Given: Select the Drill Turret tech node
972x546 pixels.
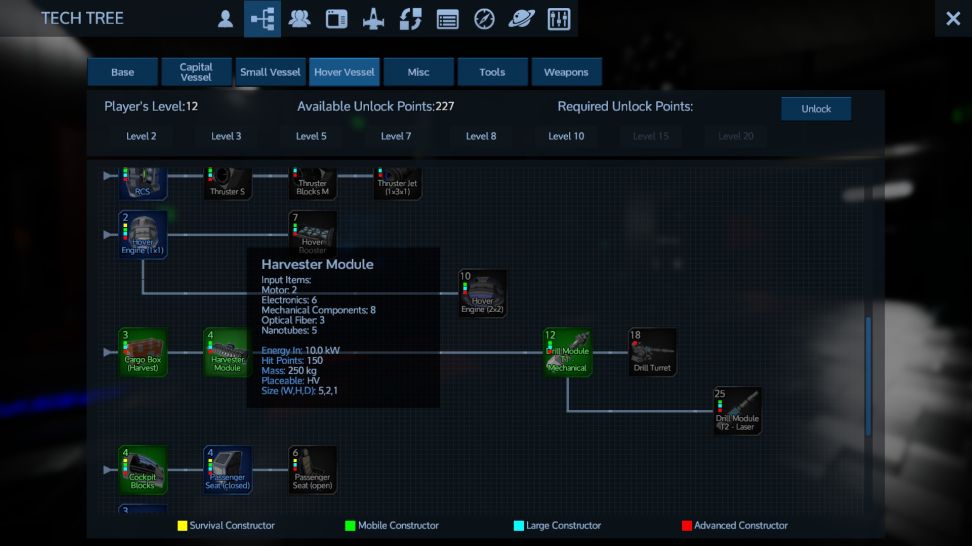Looking at the screenshot, I should tap(652, 352).
